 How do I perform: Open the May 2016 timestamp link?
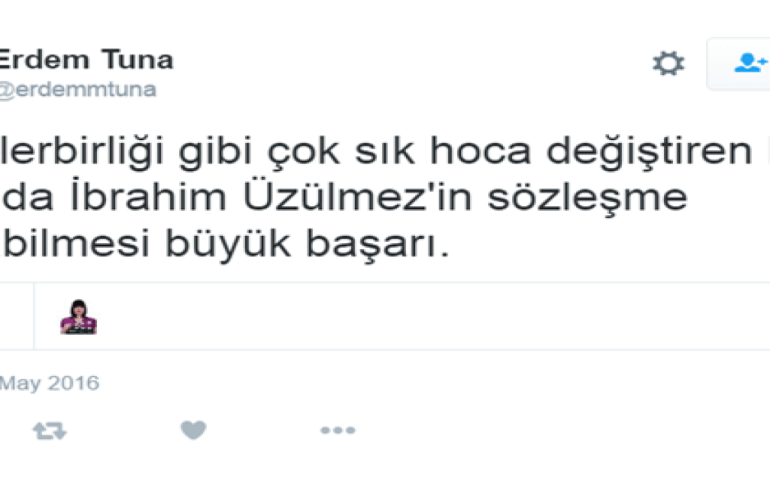click(50, 383)
